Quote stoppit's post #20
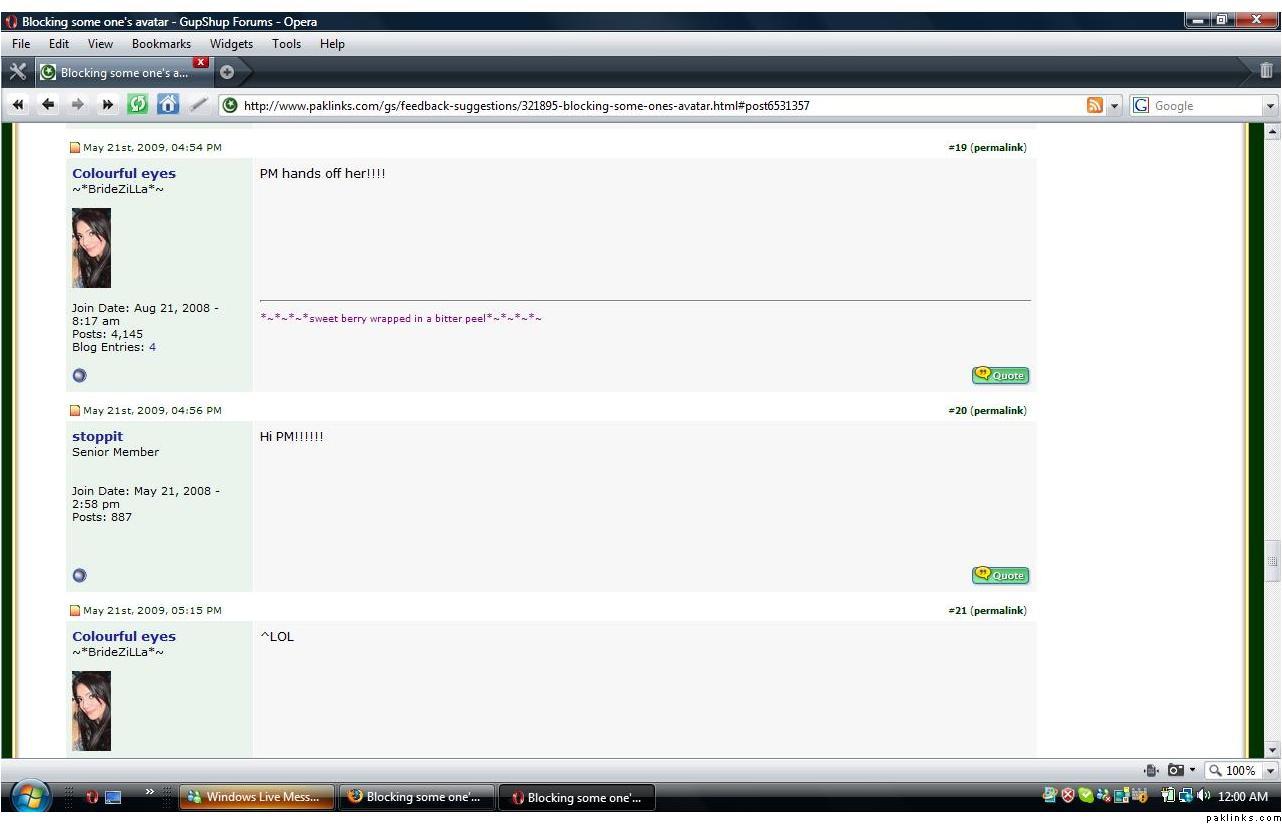The image size is (1282, 824). point(1000,575)
